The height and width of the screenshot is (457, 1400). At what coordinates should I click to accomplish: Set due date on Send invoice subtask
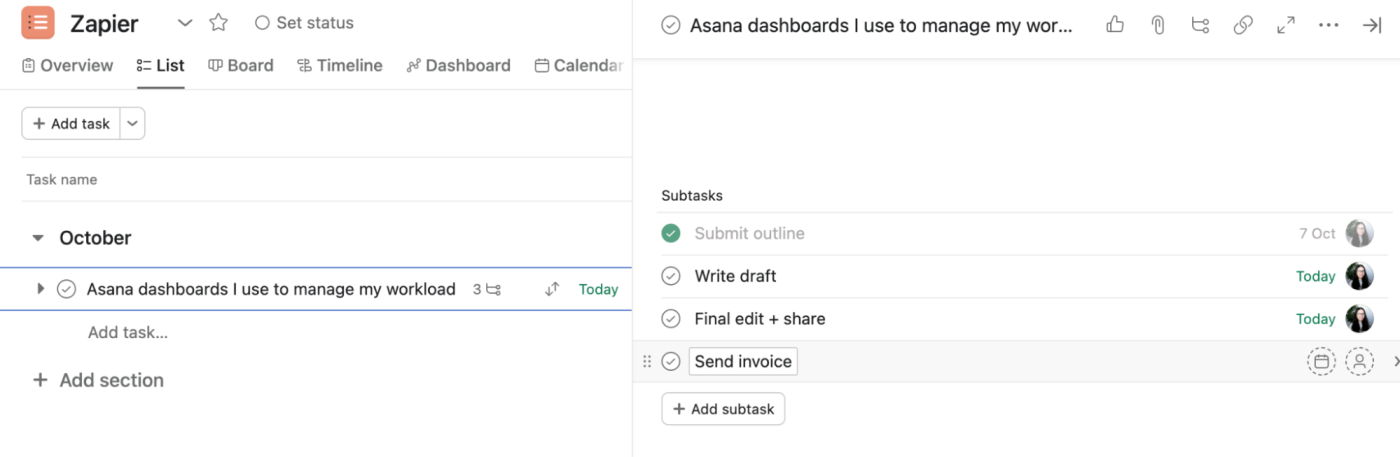[x=1321, y=361]
